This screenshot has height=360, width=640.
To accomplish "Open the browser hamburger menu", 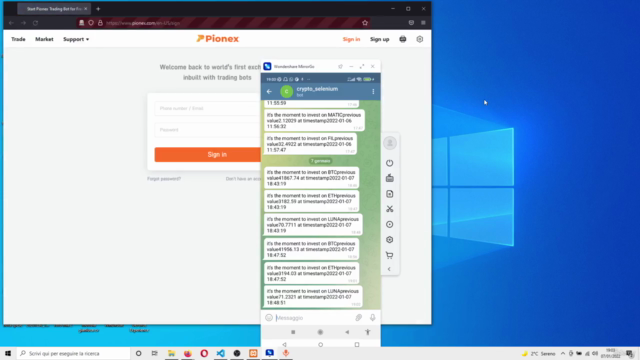I will (423, 23).
